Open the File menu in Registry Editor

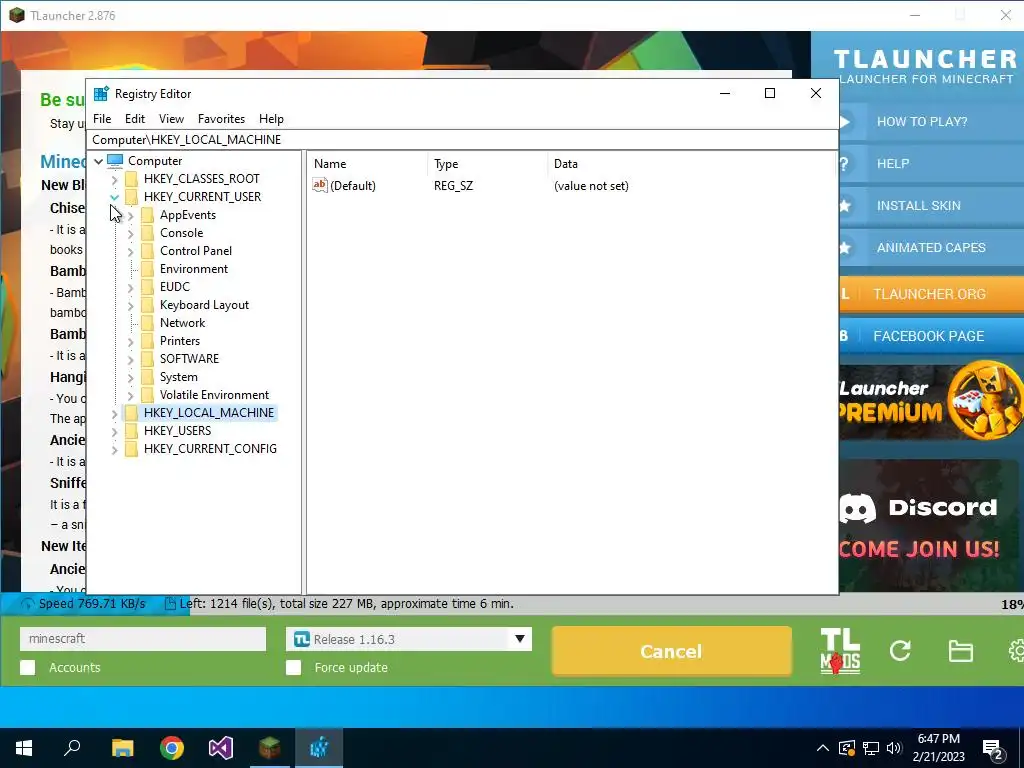pos(102,119)
